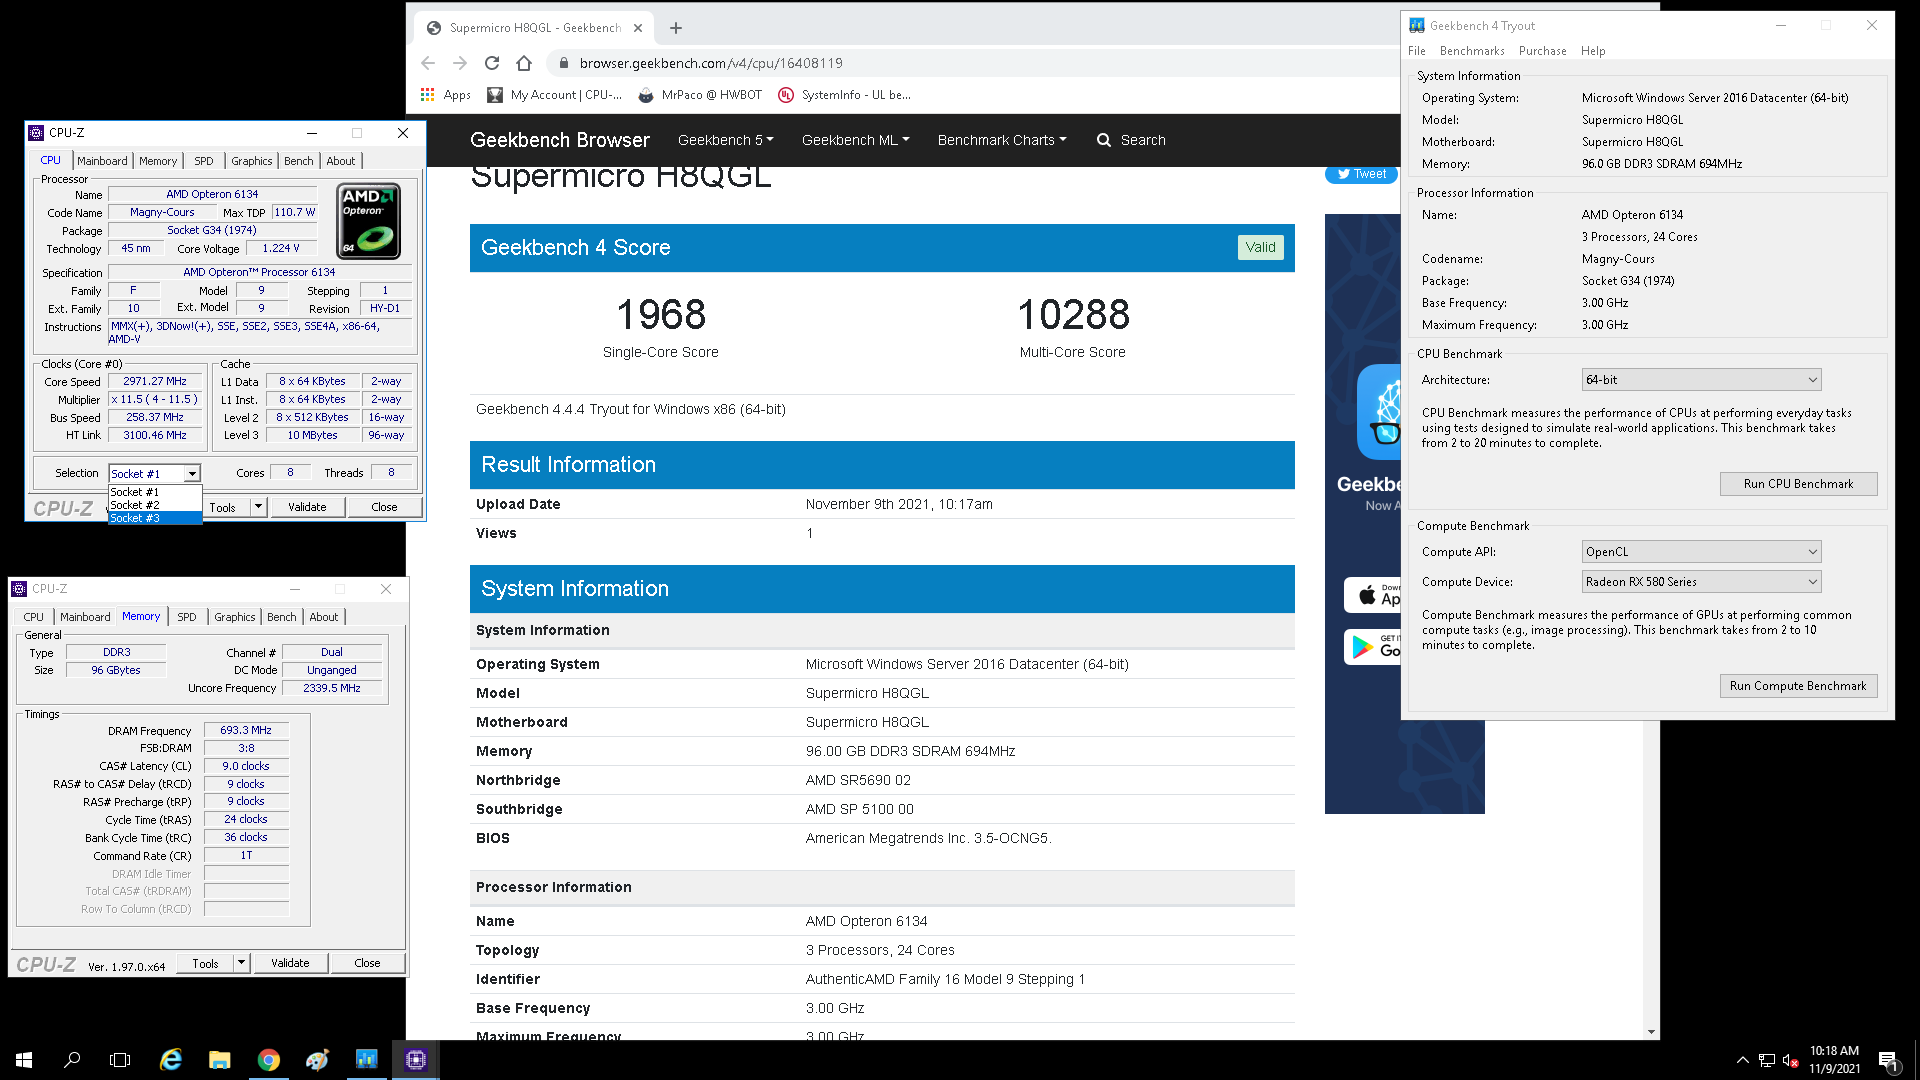The image size is (1920, 1080).
Task: Reload the Geekbench page
Action: coord(492,63)
